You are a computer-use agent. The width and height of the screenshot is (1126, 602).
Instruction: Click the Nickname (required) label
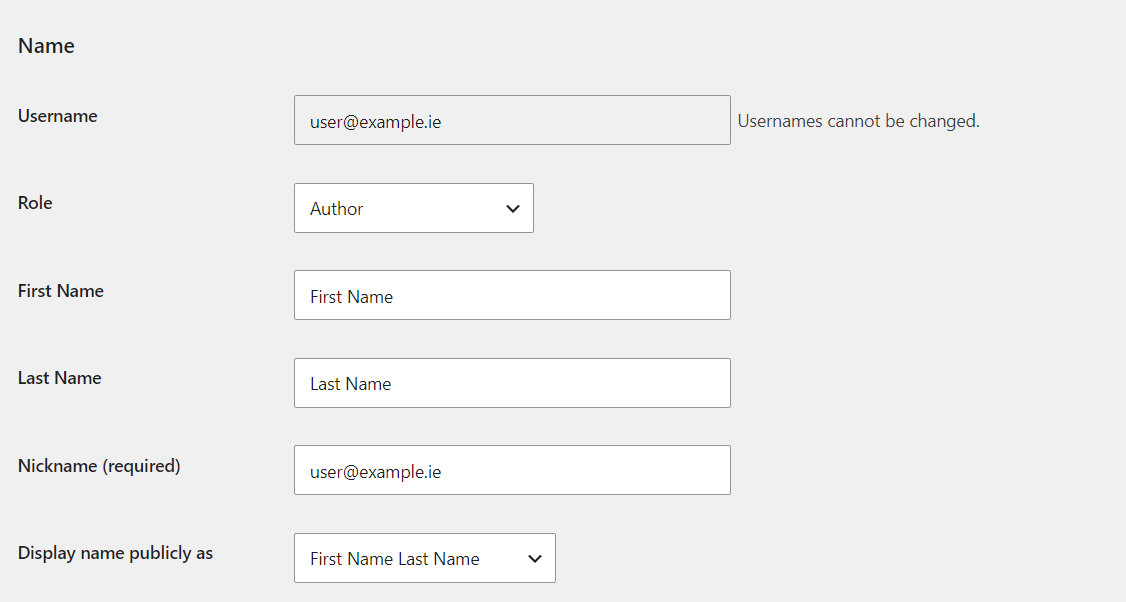click(99, 466)
